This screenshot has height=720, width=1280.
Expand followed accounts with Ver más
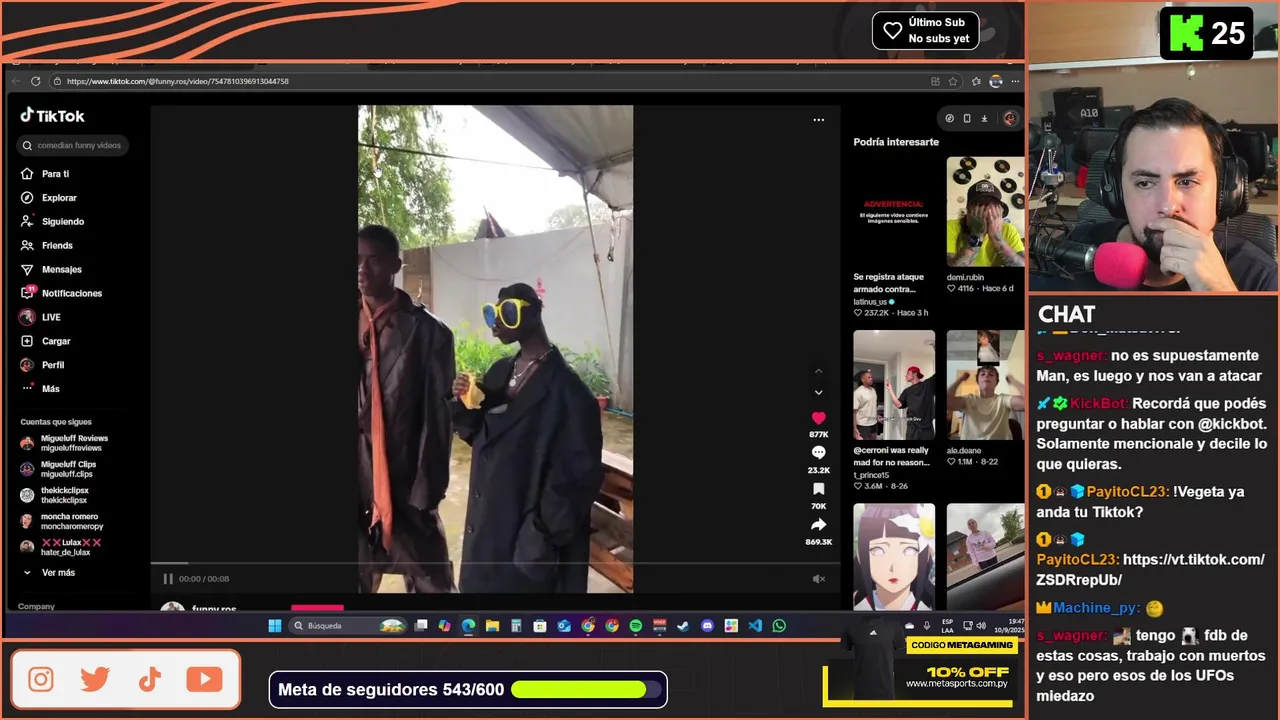(50, 573)
